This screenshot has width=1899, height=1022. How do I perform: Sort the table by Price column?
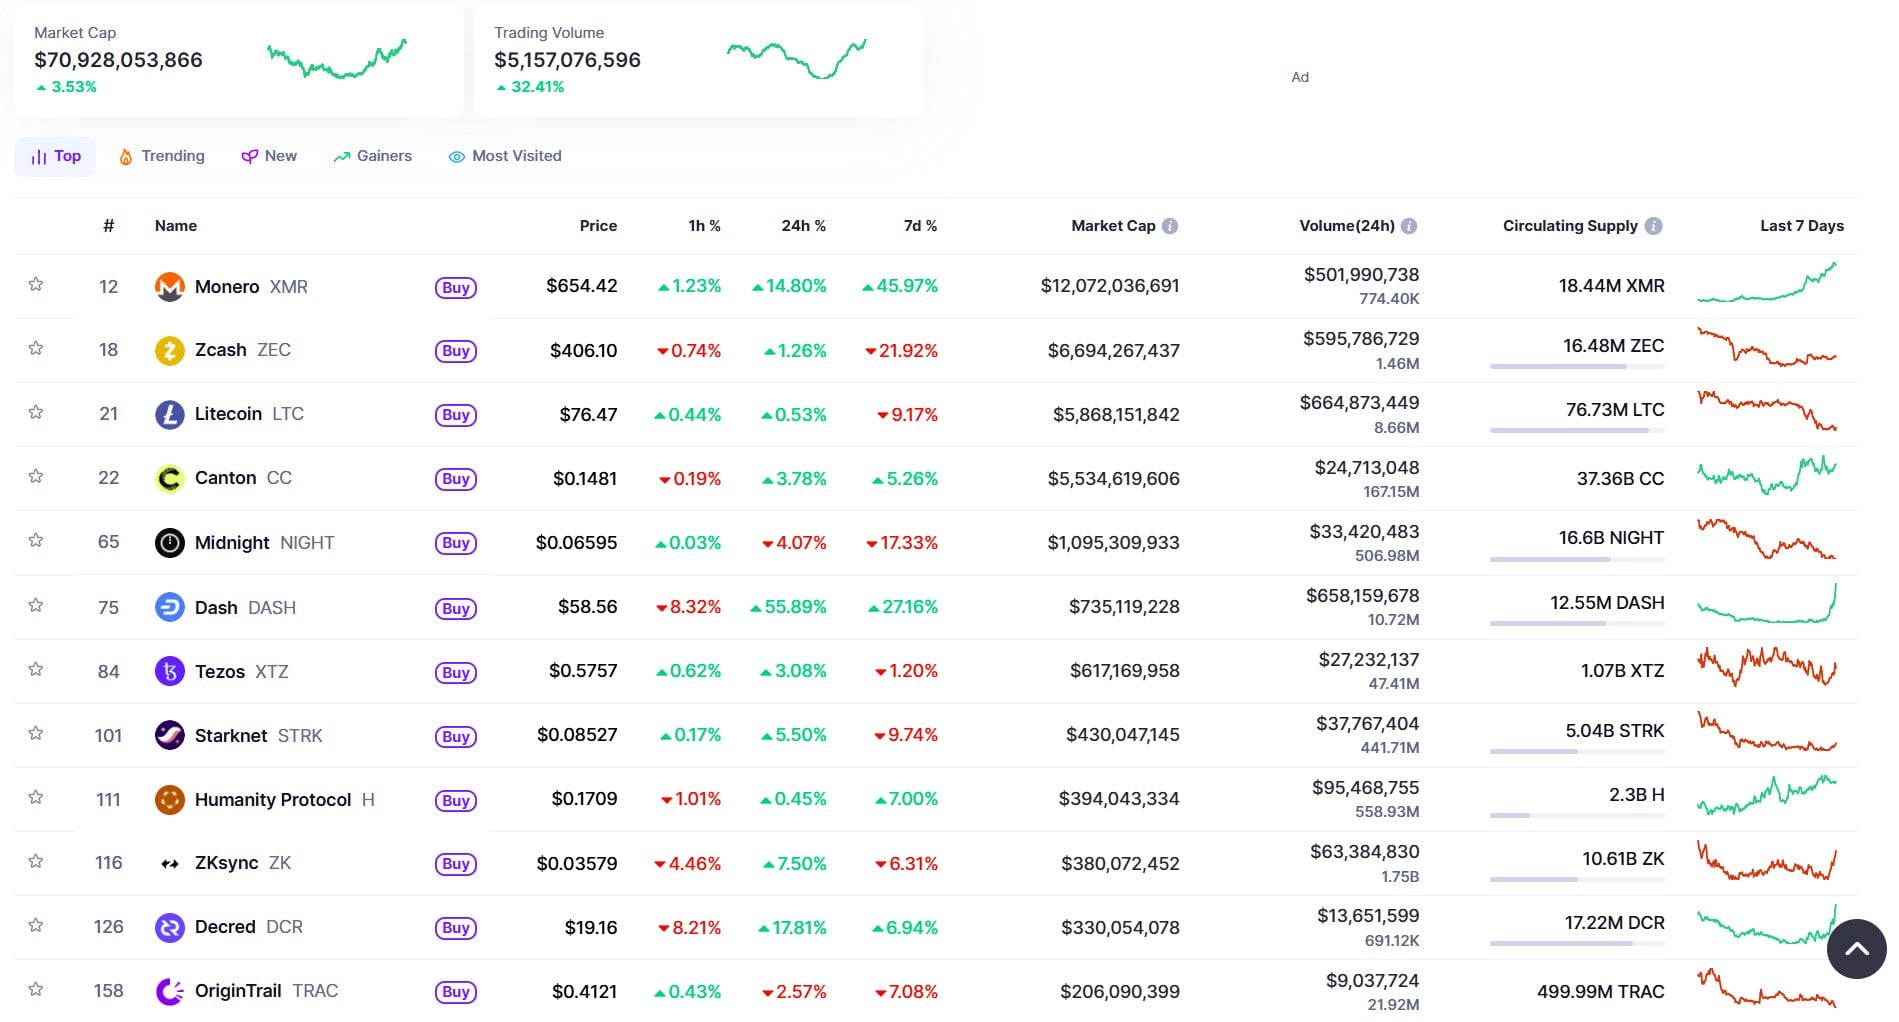coord(597,226)
